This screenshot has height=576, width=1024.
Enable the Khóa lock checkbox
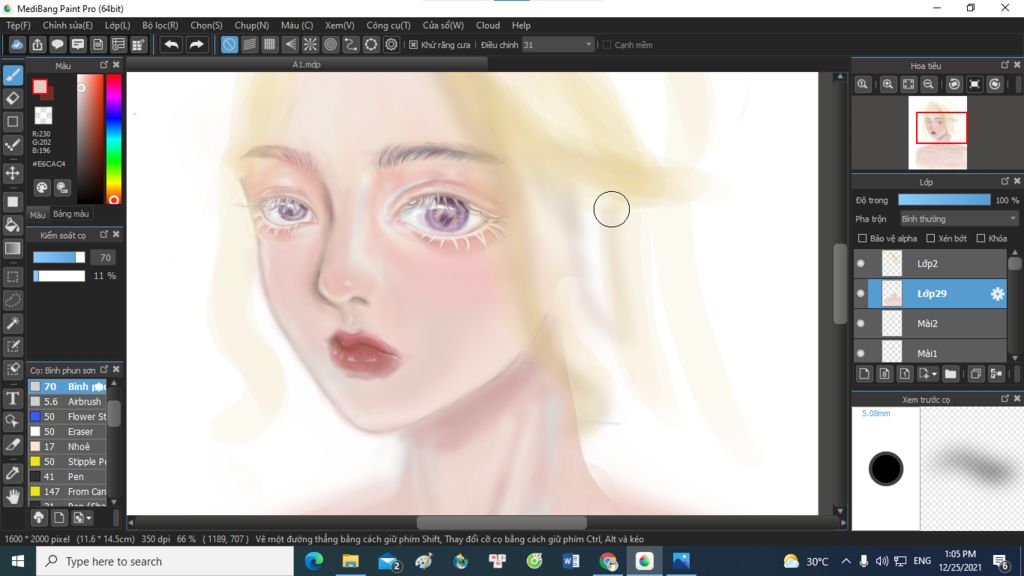pyautogui.click(x=980, y=238)
